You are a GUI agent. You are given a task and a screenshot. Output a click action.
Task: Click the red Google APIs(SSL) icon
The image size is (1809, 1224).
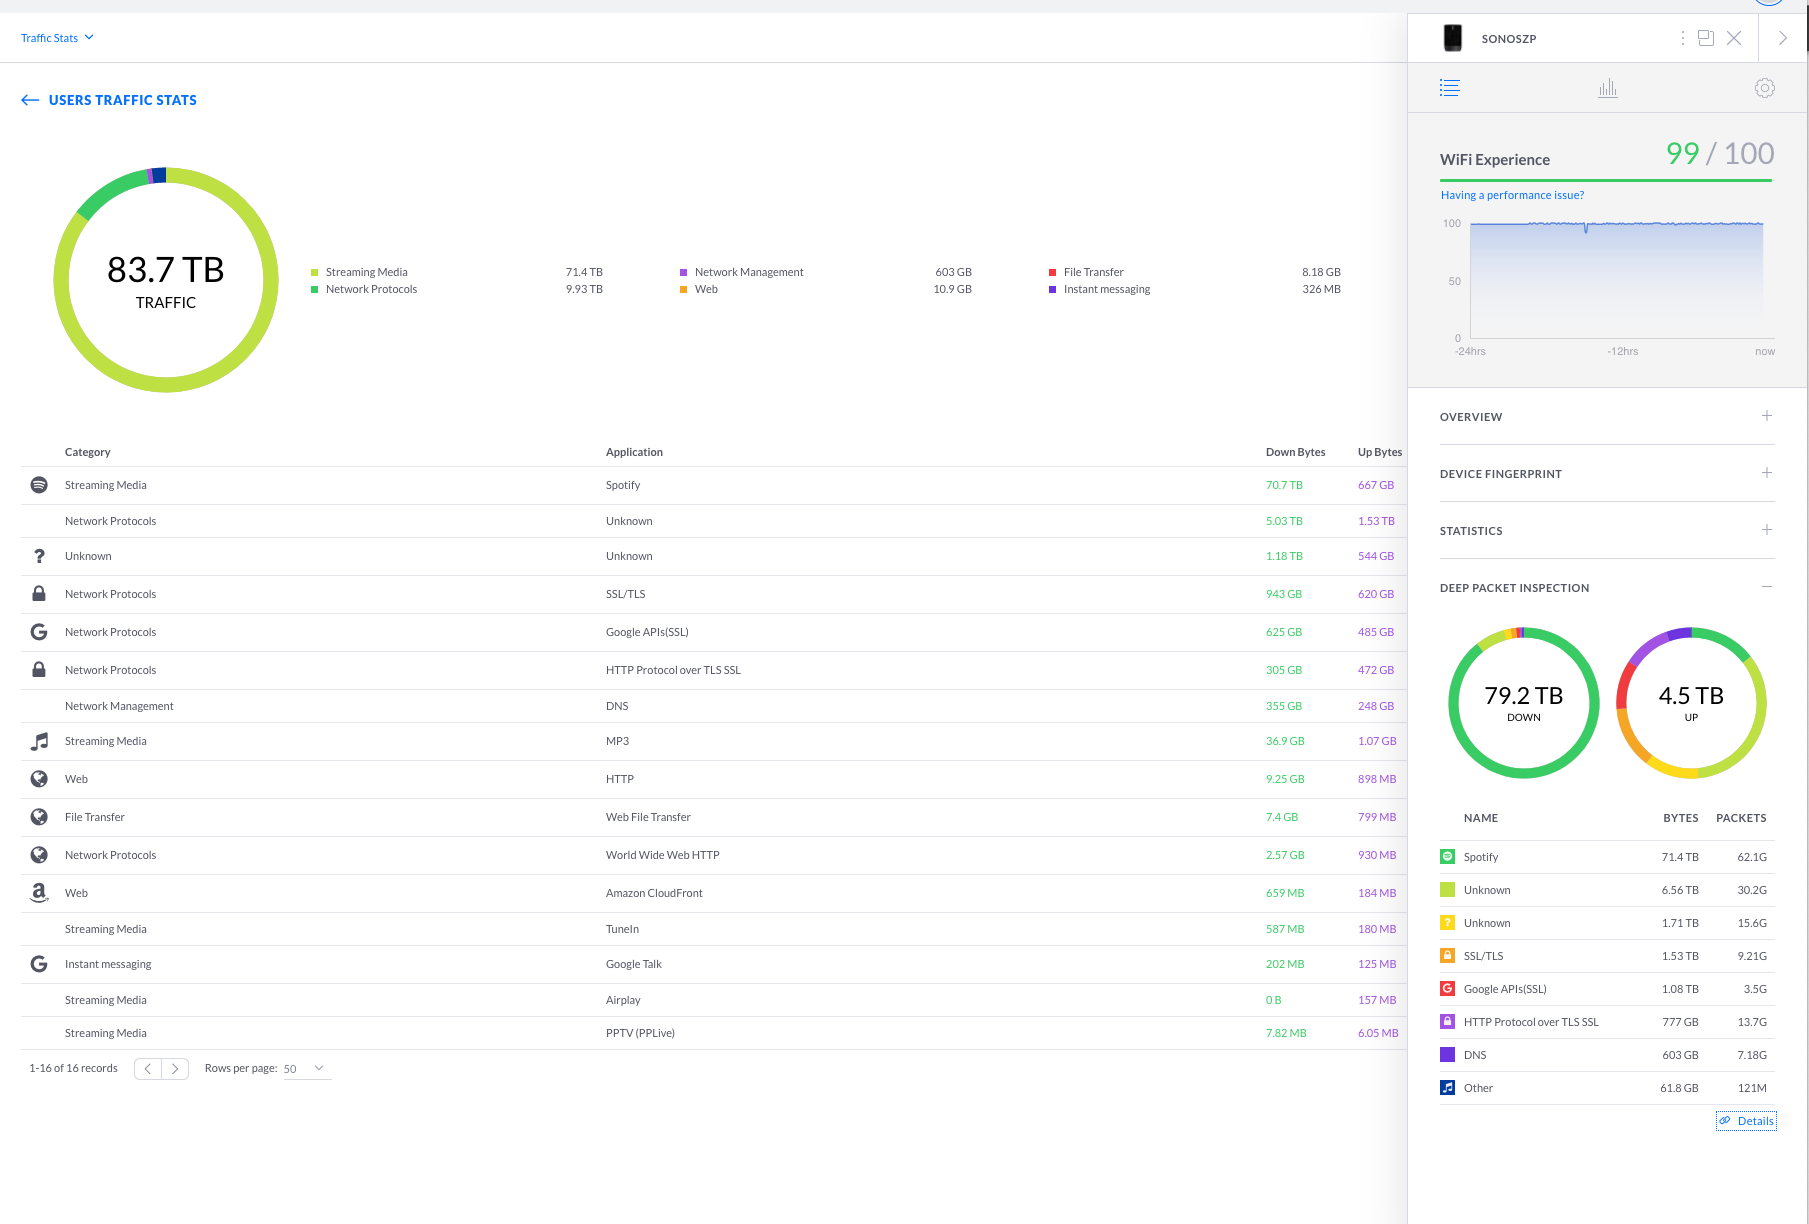(x=1447, y=988)
